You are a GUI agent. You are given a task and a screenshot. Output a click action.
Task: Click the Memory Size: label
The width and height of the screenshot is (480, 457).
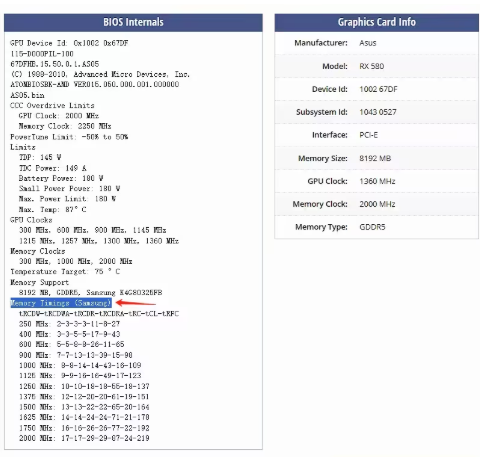[323, 158]
